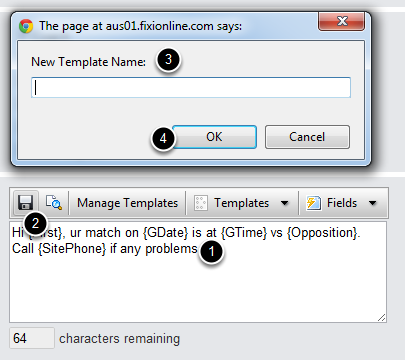Open the Templates menu label

pos(241,203)
